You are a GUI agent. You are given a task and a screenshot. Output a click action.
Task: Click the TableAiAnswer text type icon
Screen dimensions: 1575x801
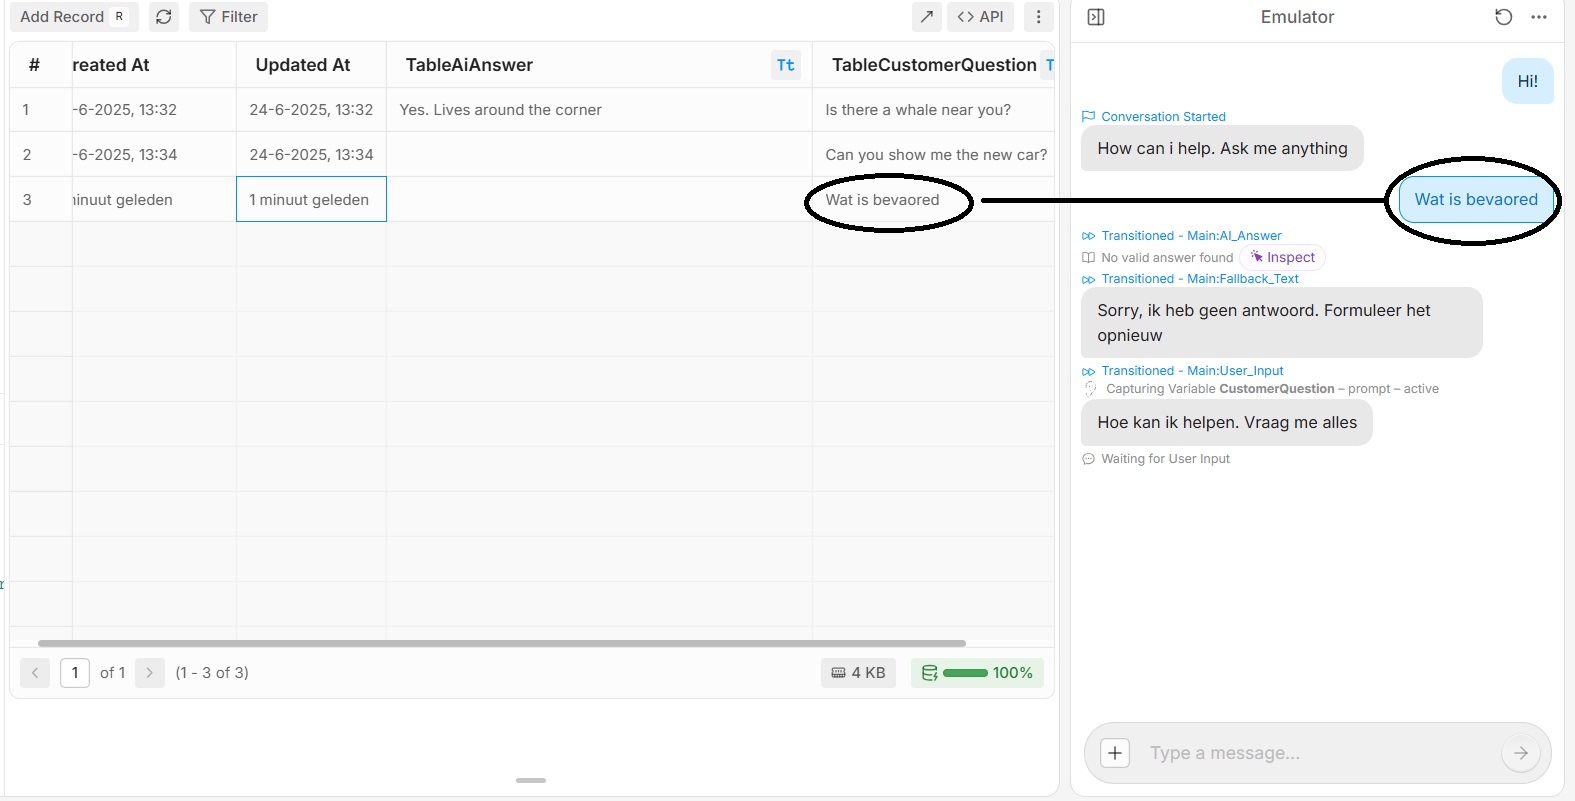[786, 65]
